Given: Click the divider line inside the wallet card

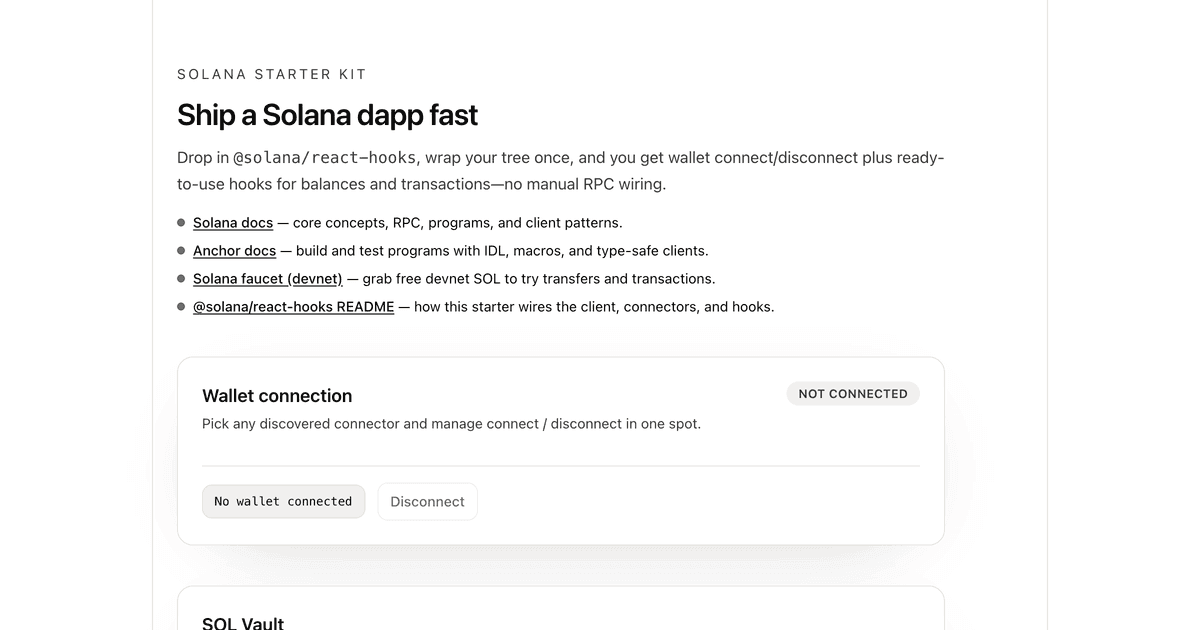Looking at the screenshot, I should 560,463.
